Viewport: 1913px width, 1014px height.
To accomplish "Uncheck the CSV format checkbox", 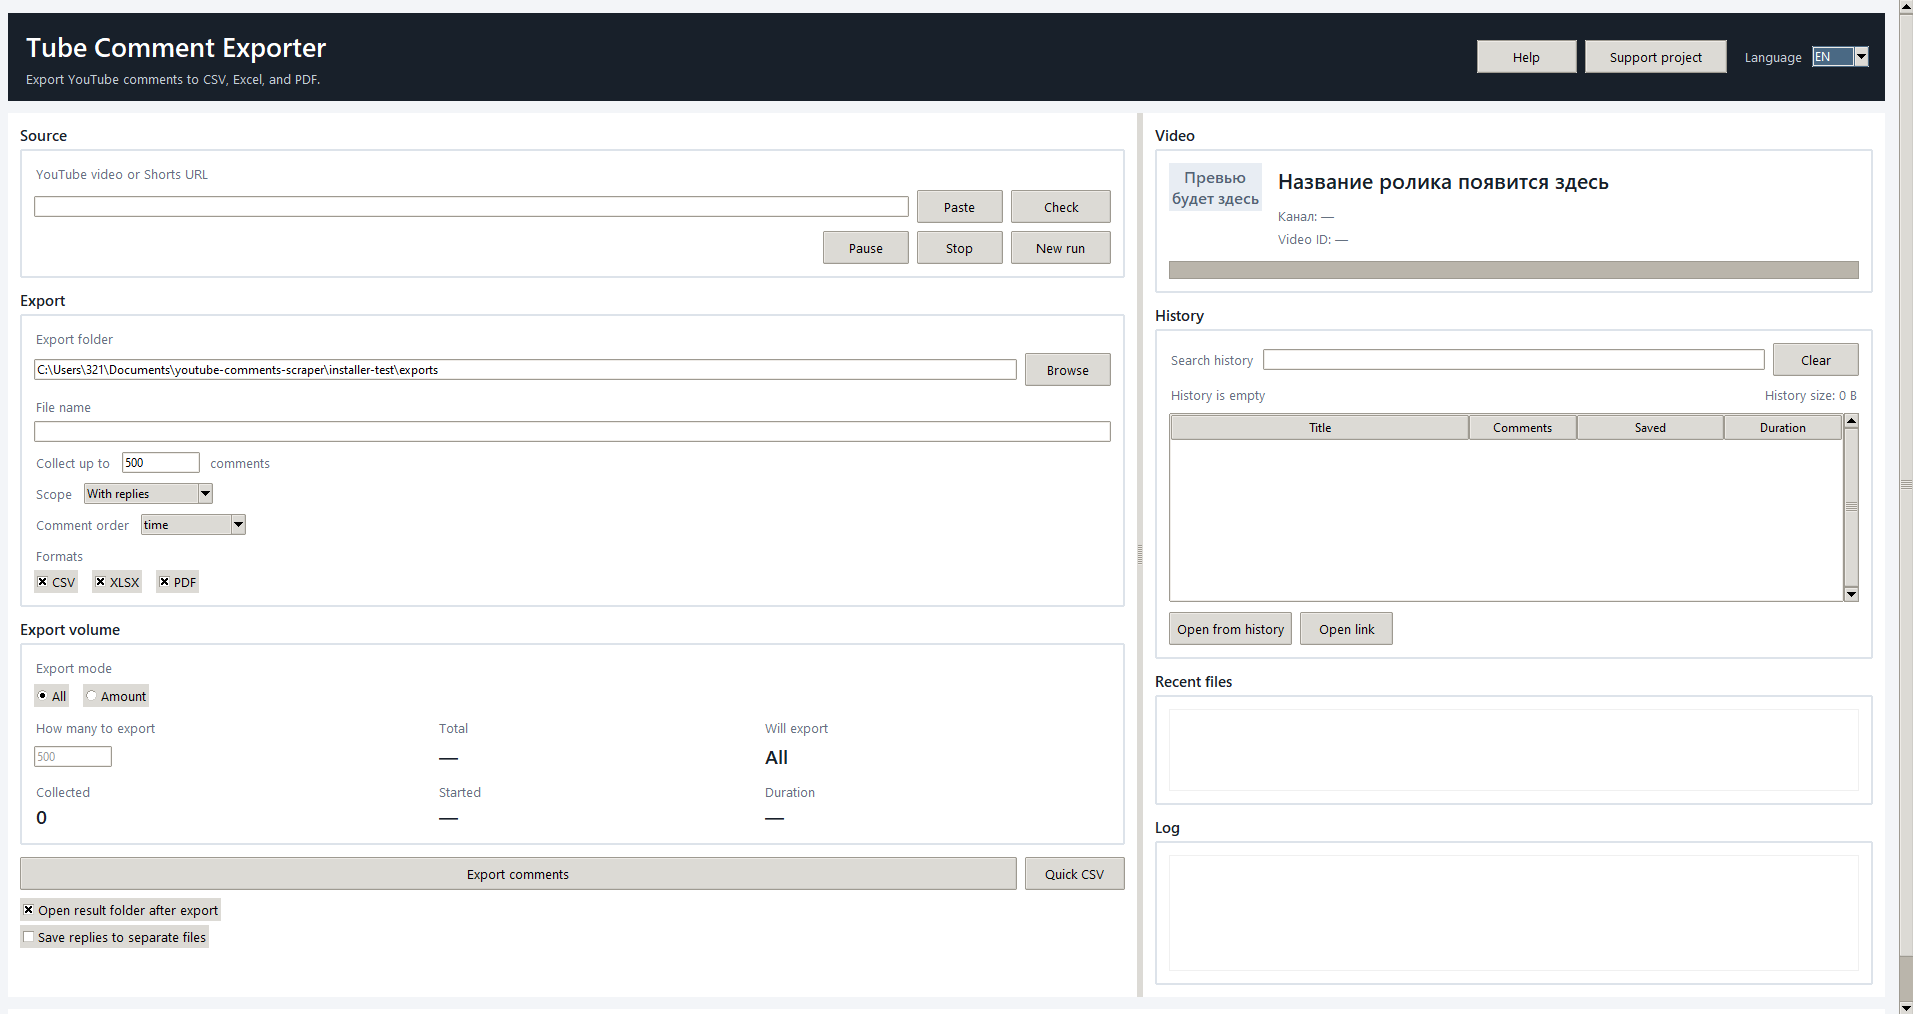I will pos(43,582).
